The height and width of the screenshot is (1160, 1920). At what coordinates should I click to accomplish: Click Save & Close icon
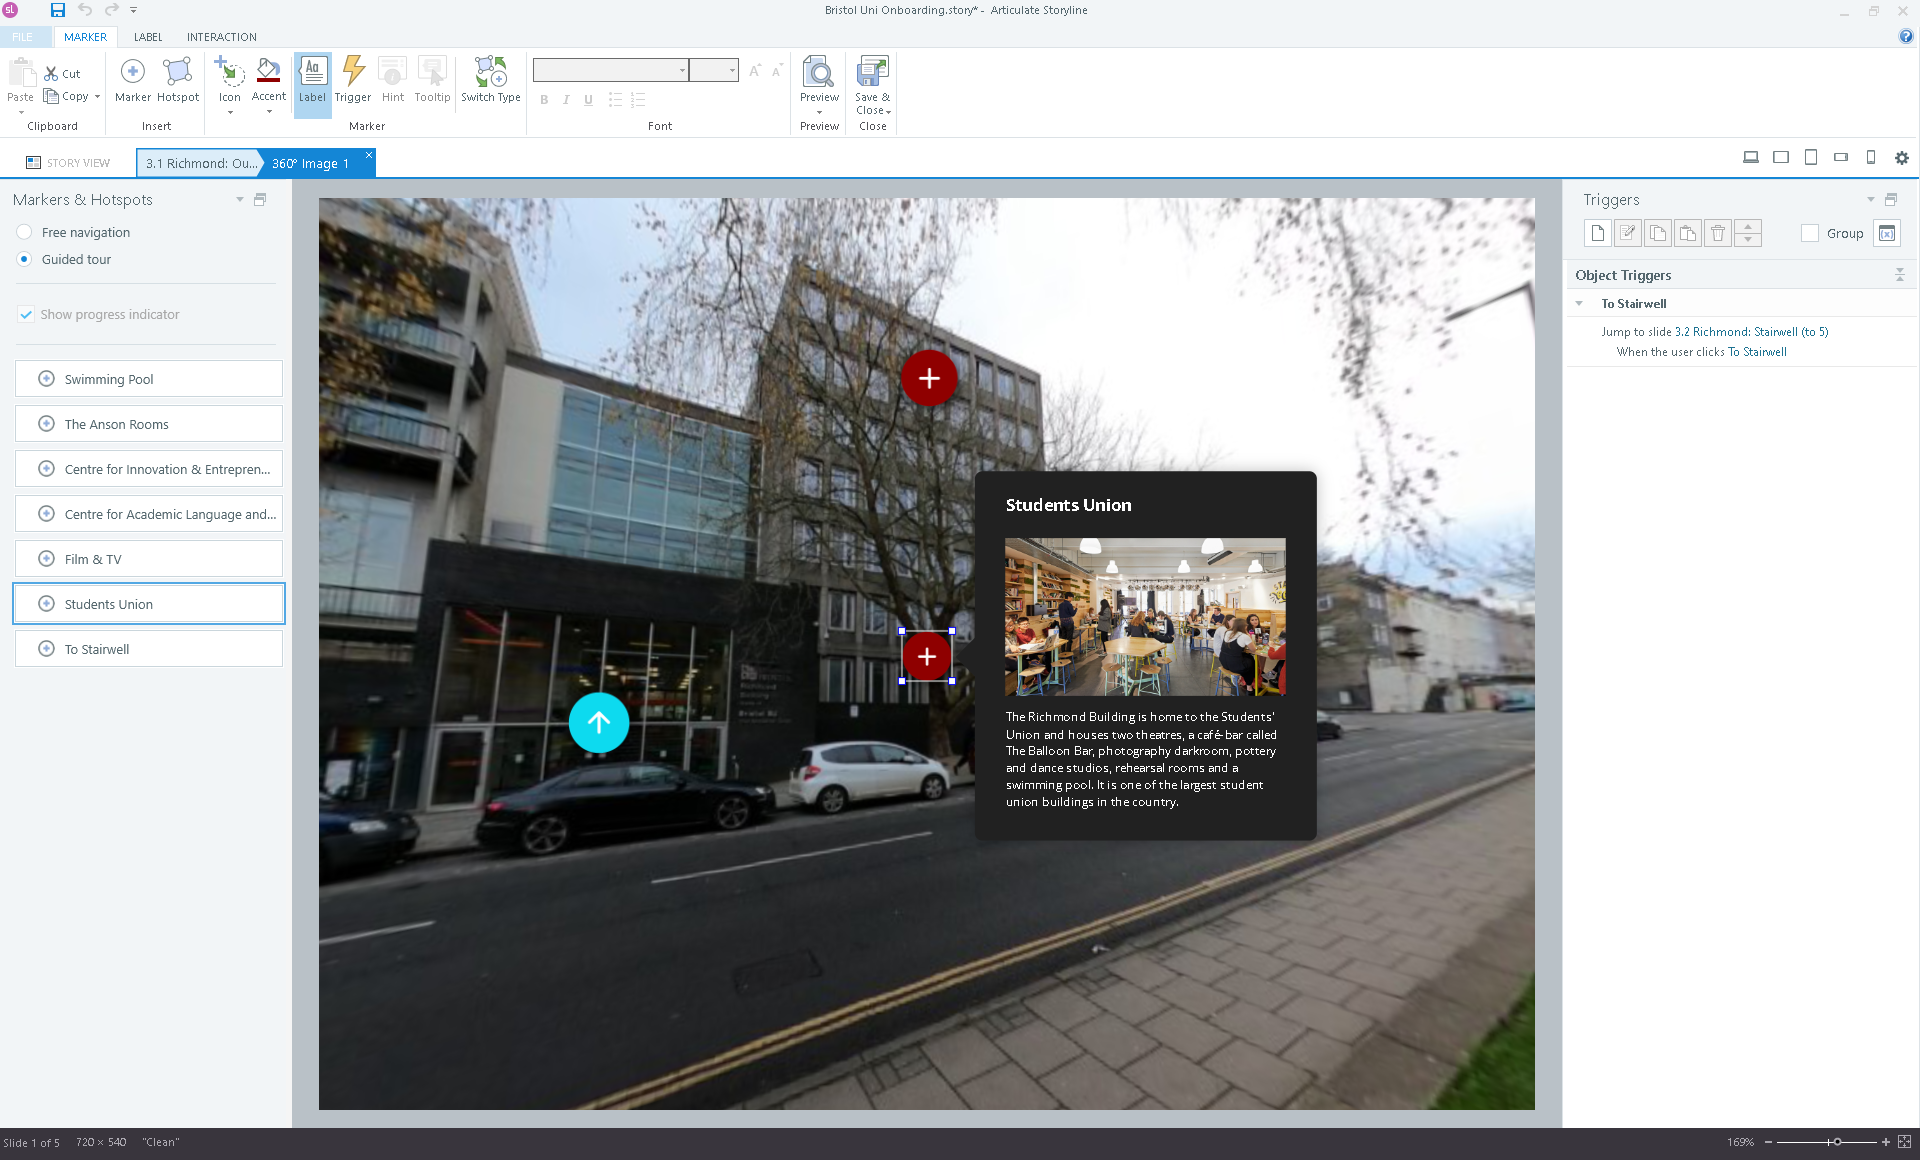pos(872,74)
